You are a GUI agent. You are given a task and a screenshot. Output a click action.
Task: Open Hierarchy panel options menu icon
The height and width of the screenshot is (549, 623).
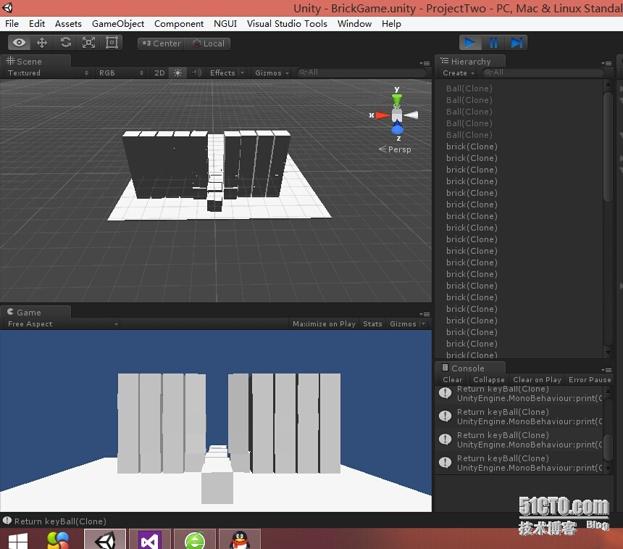pos(607,63)
